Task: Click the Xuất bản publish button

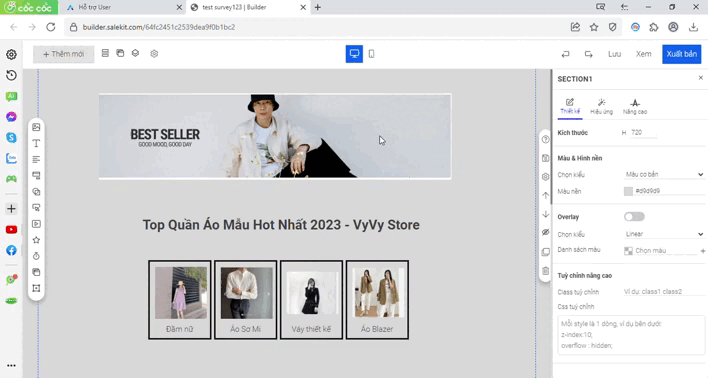Action: click(681, 54)
